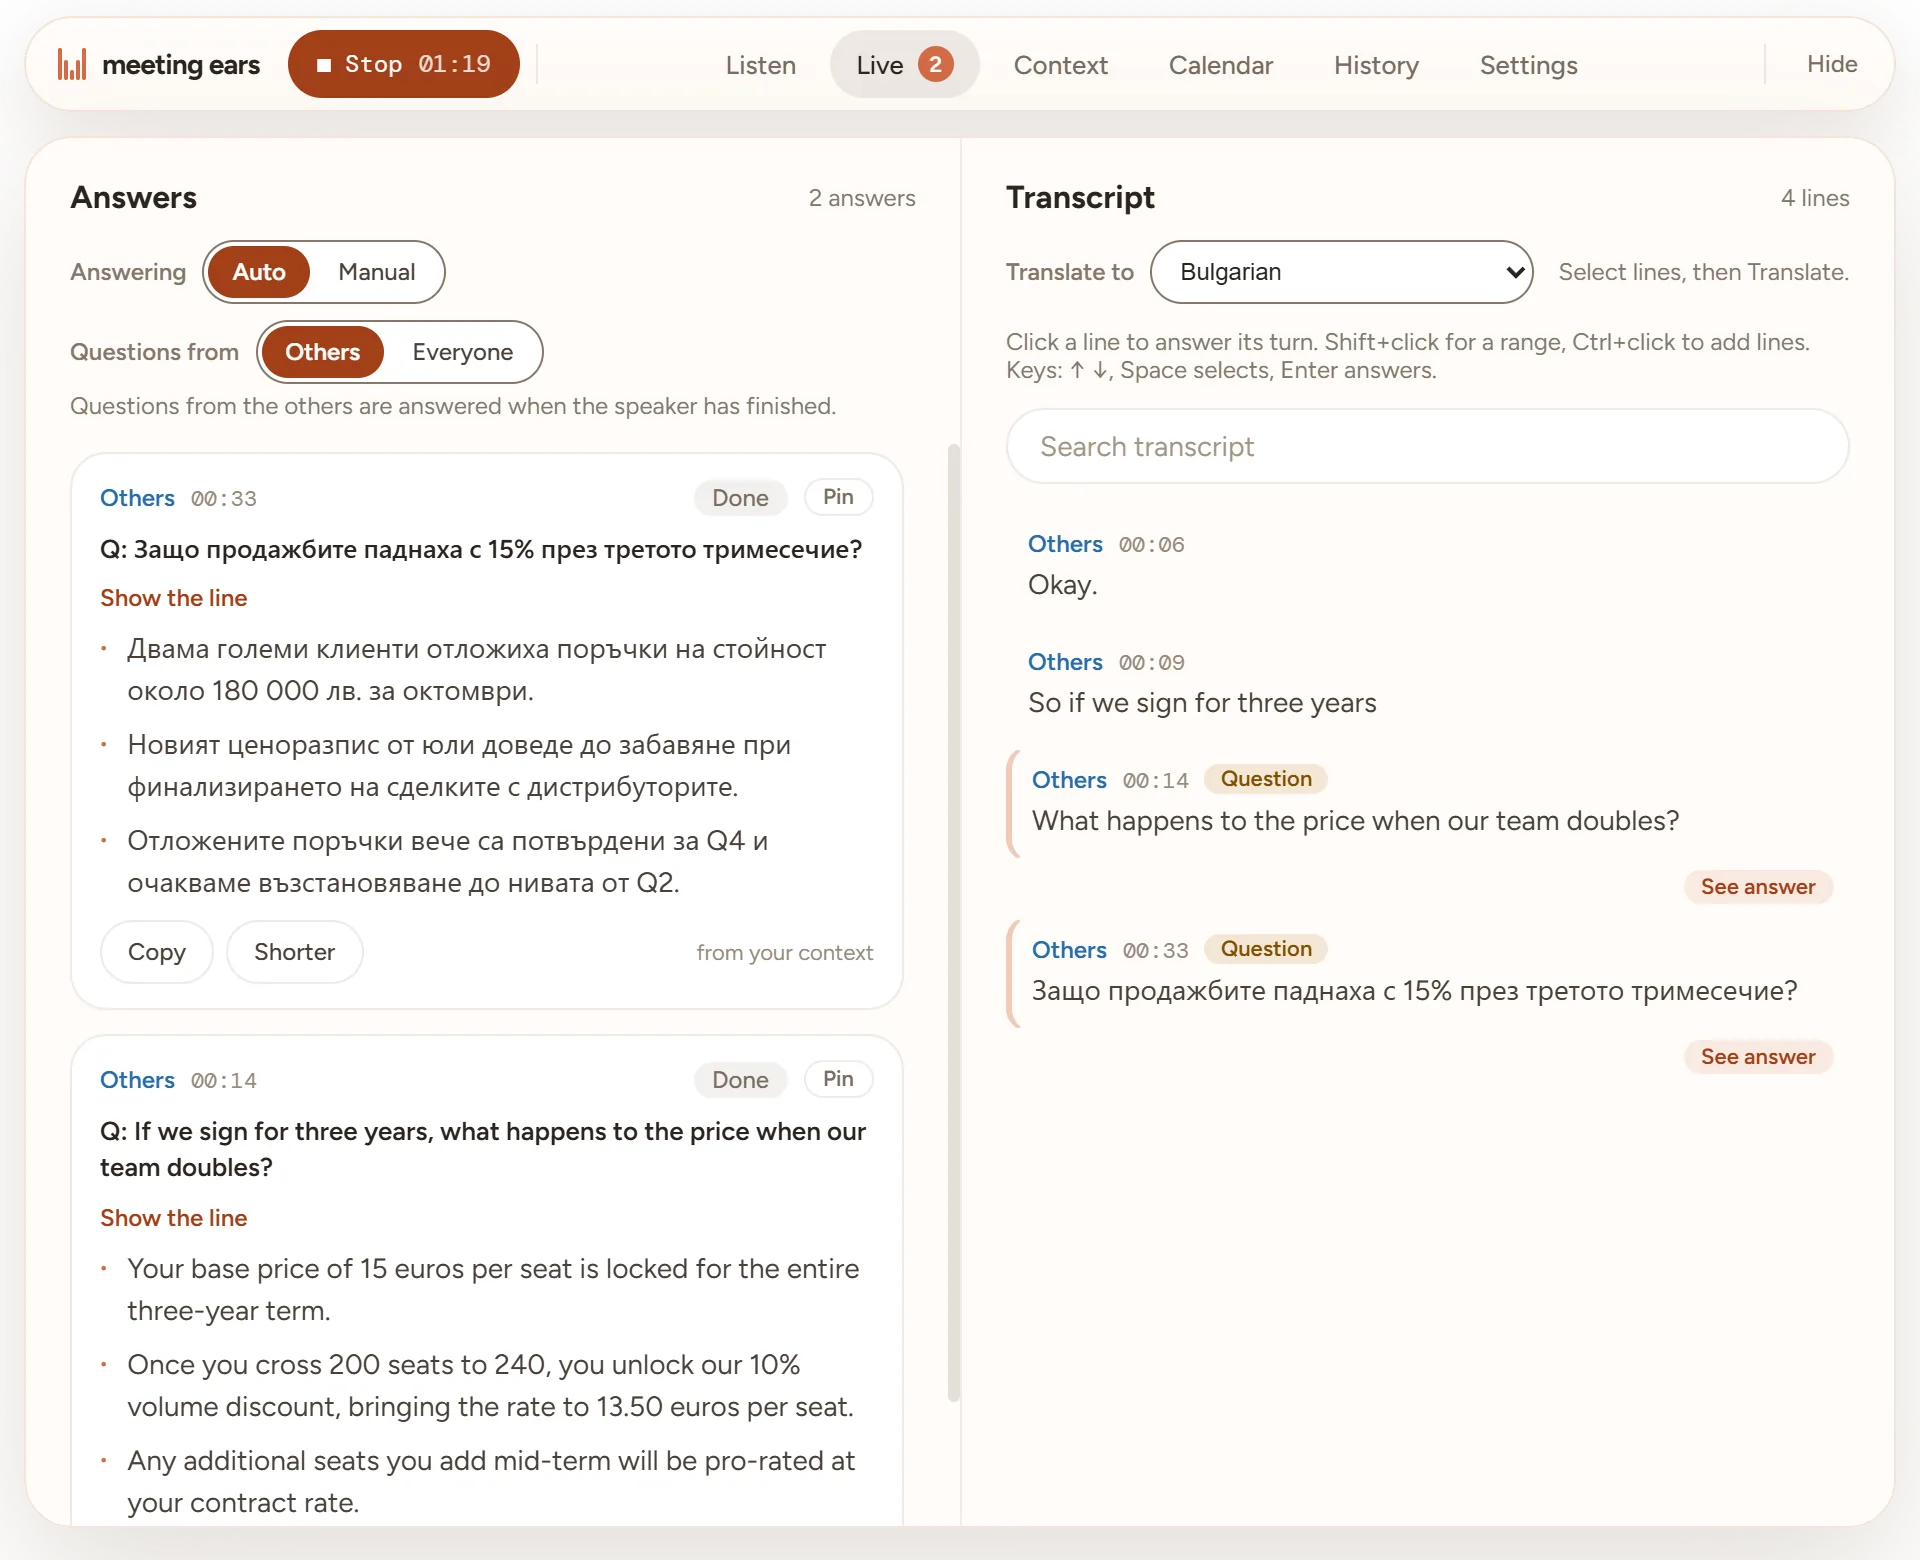Mark the 00:14 answer as Done
The image size is (1920, 1560).
point(740,1080)
